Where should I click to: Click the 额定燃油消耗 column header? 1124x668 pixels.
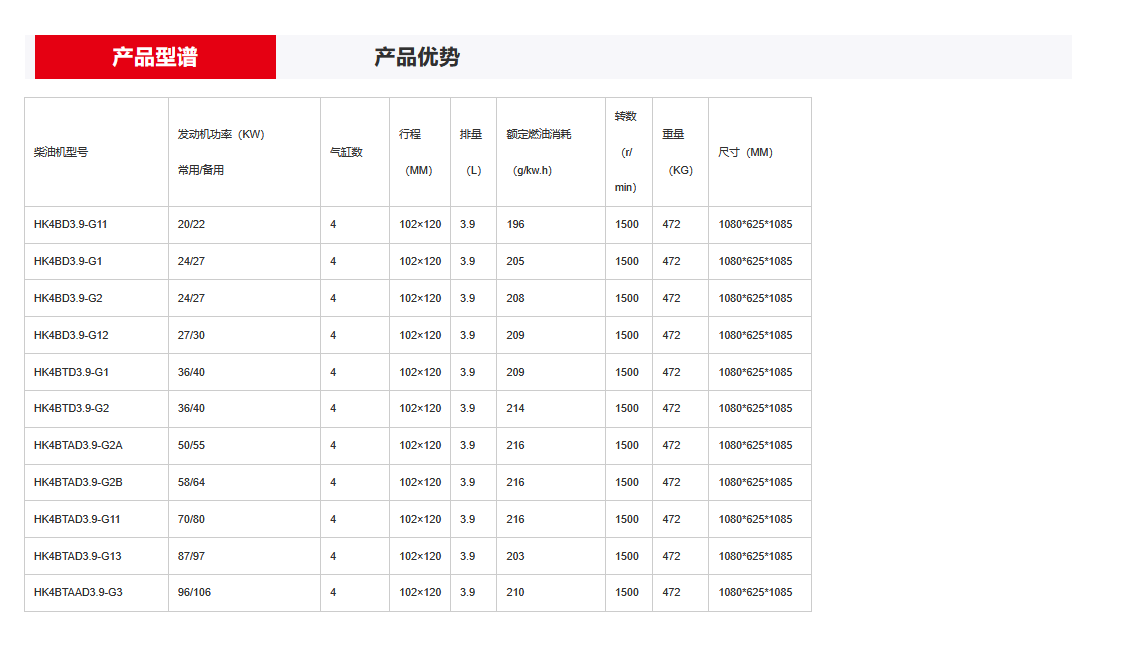click(551, 152)
